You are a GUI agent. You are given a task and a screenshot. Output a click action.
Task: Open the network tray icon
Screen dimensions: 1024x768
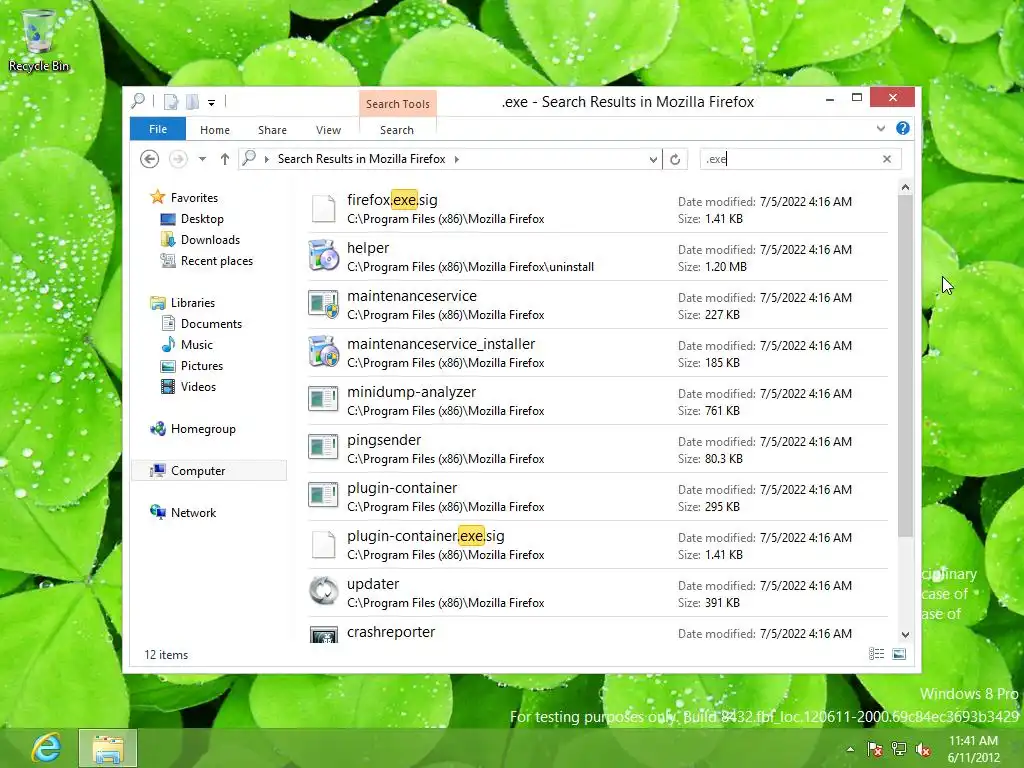pos(899,749)
